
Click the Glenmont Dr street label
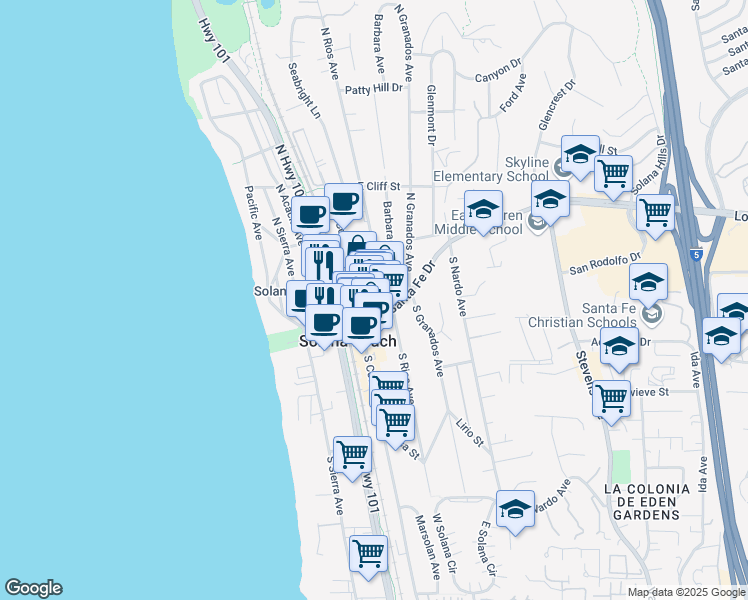pyautogui.click(x=431, y=115)
